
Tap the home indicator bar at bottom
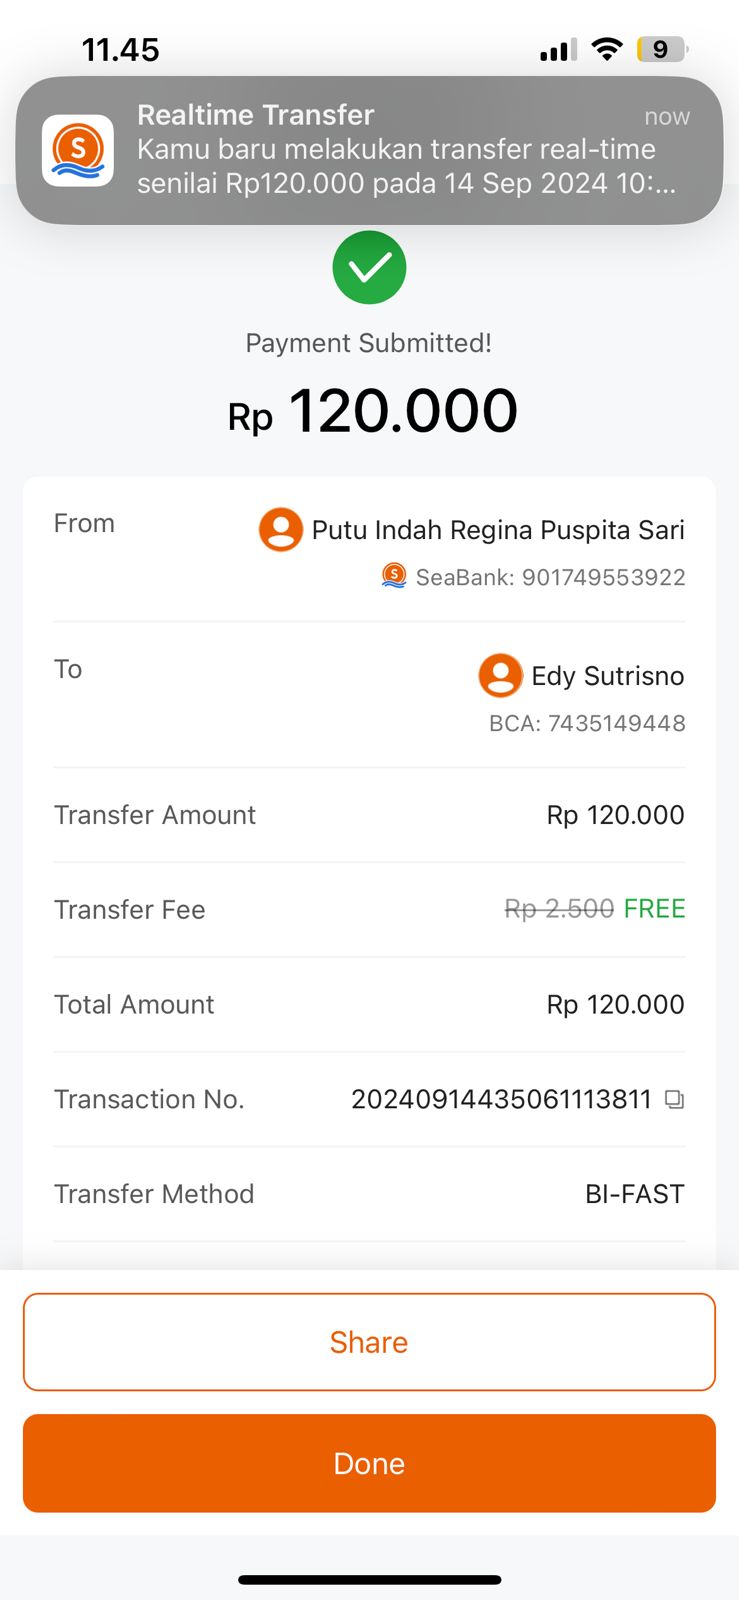click(x=369, y=1580)
